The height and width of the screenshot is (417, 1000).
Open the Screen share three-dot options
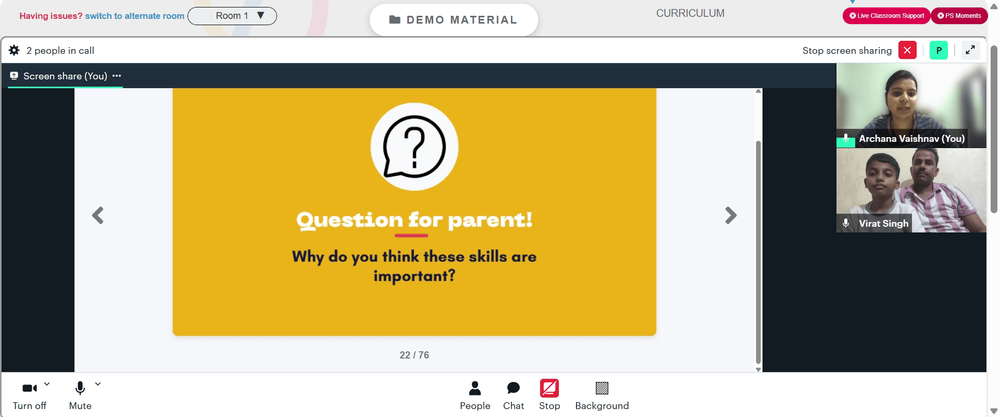117,76
